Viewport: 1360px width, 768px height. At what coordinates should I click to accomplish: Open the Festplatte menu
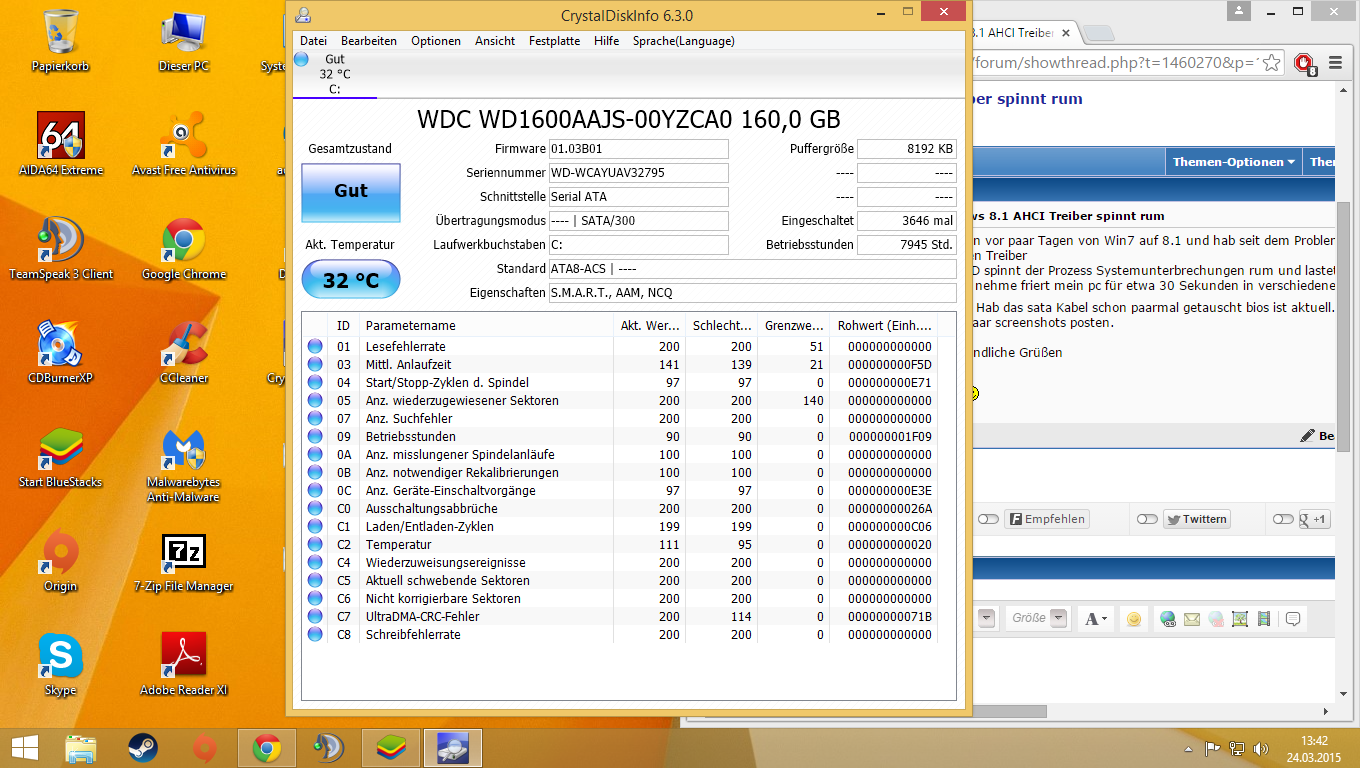(x=554, y=41)
